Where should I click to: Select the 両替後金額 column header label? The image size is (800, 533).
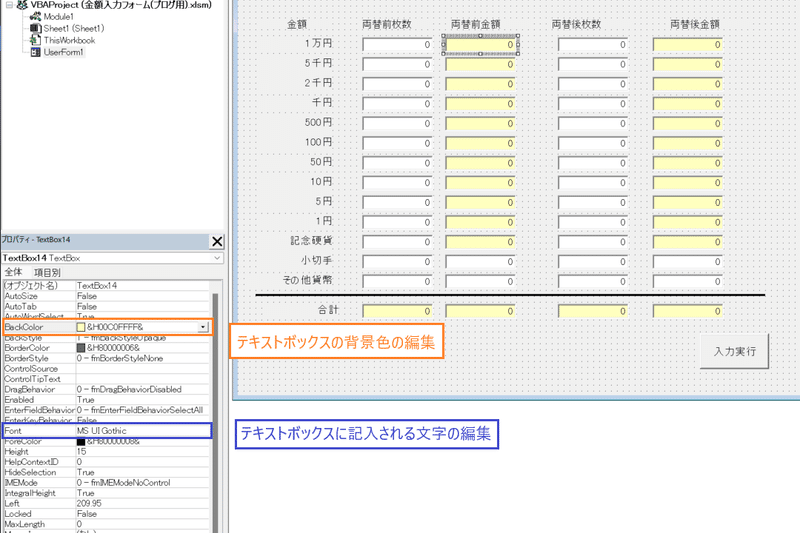pyautogui.click(x=695, y=24)
